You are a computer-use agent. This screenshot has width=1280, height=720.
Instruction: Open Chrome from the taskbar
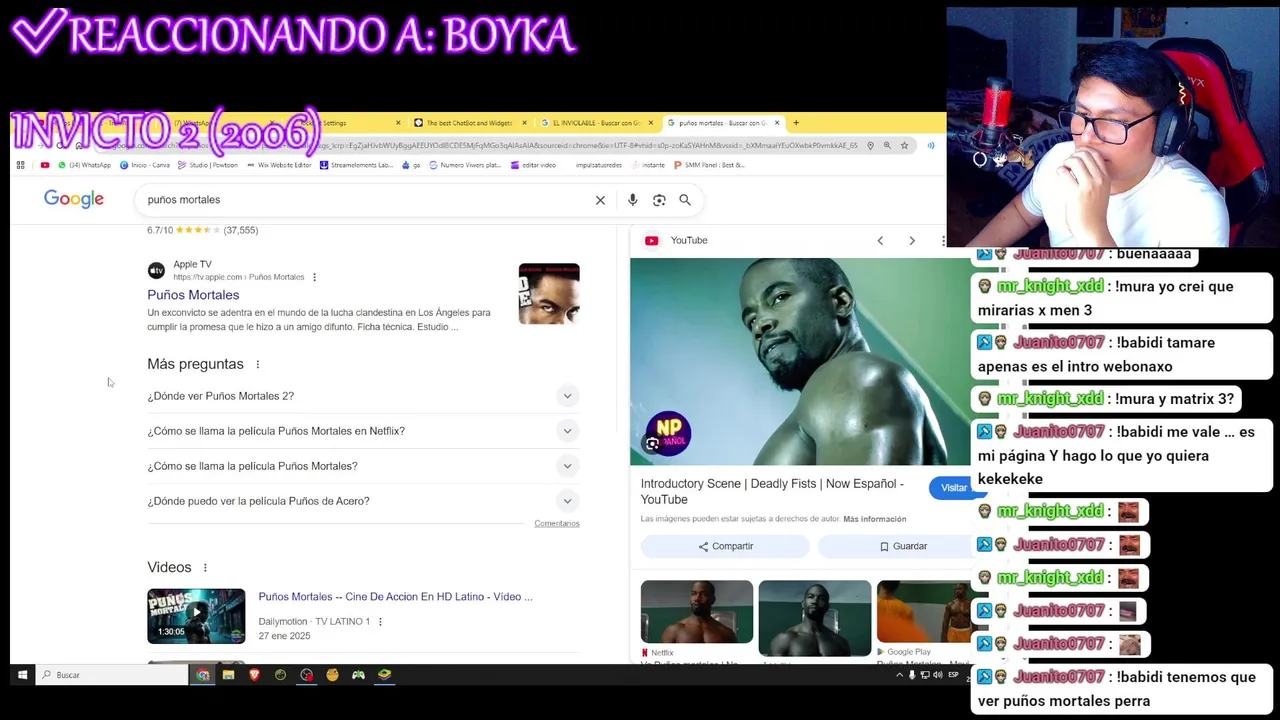coord(203,675)
